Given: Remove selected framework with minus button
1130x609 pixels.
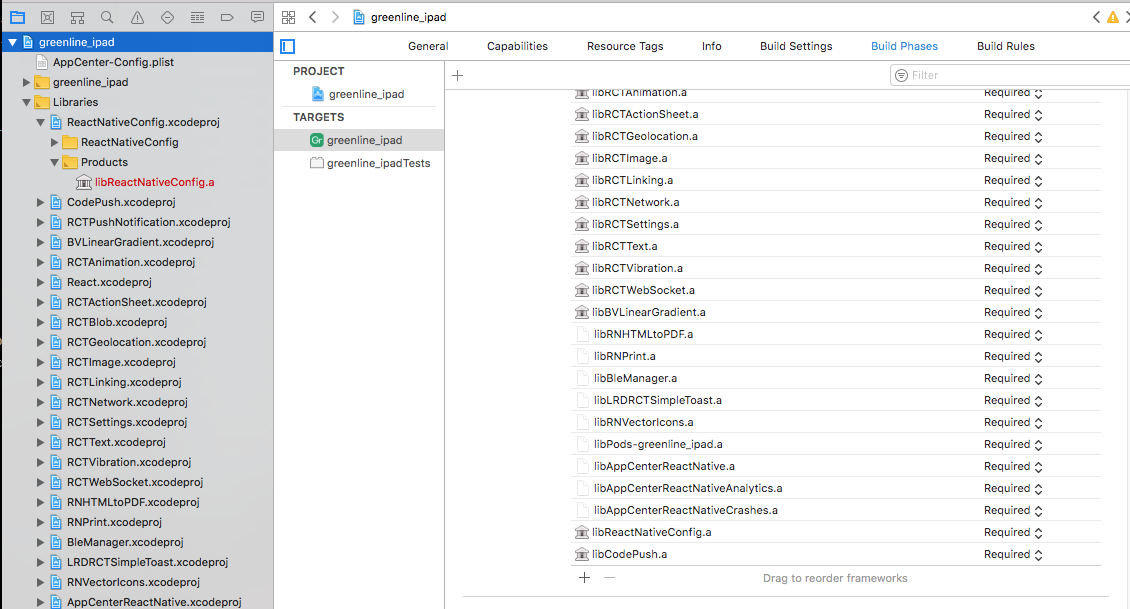Looking at the screenshot, I should pyautogui.click(x=610, y=578).
